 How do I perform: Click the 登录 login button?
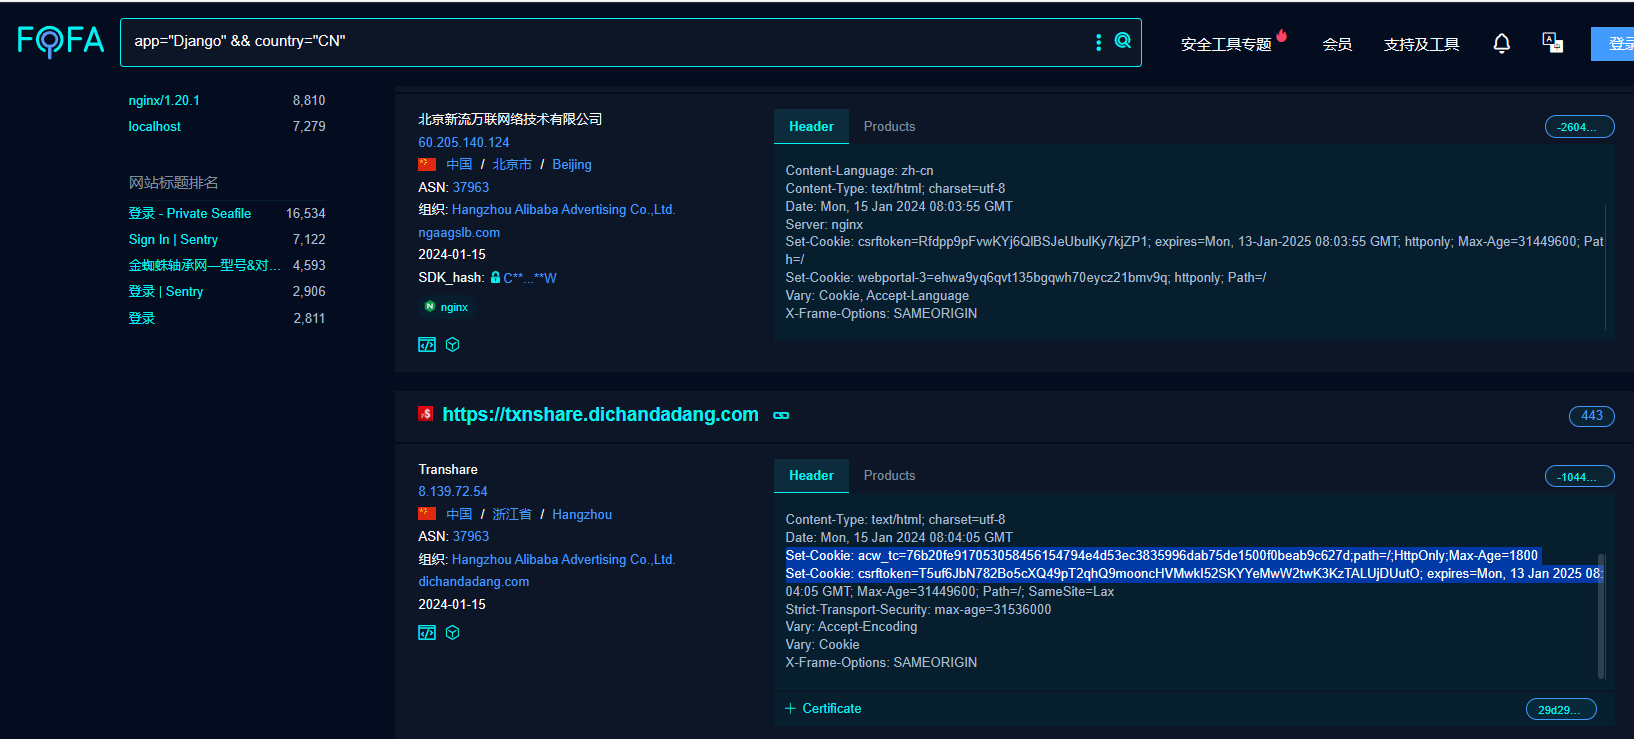click(x=1613, y=44)
